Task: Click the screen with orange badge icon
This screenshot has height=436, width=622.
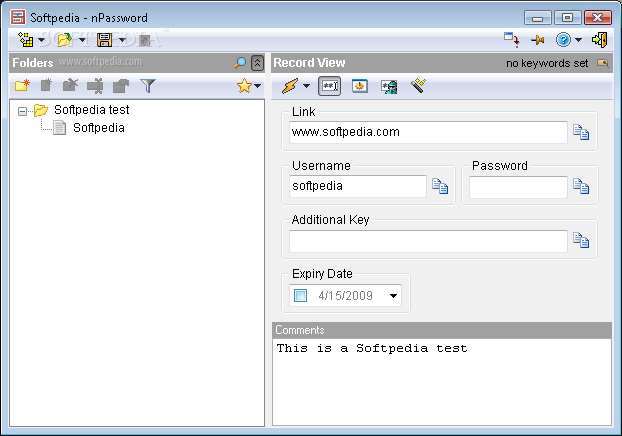Action: 360,86
